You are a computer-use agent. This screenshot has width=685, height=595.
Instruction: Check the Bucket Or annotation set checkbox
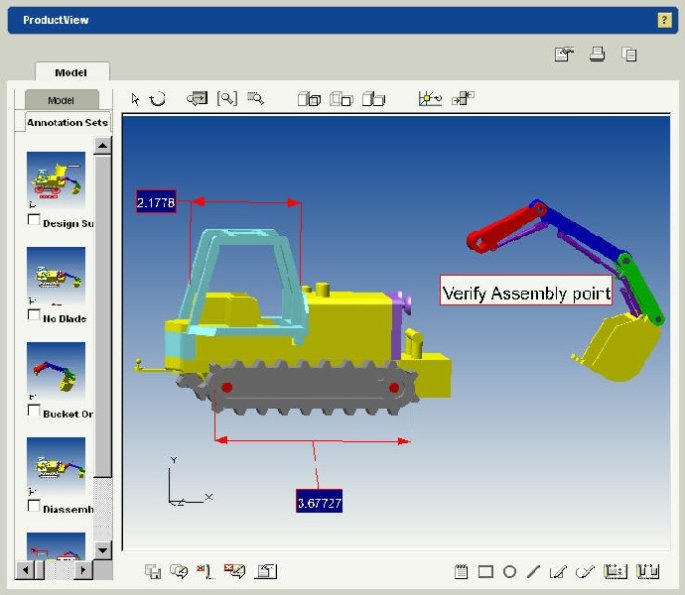(x=34, y=410)
